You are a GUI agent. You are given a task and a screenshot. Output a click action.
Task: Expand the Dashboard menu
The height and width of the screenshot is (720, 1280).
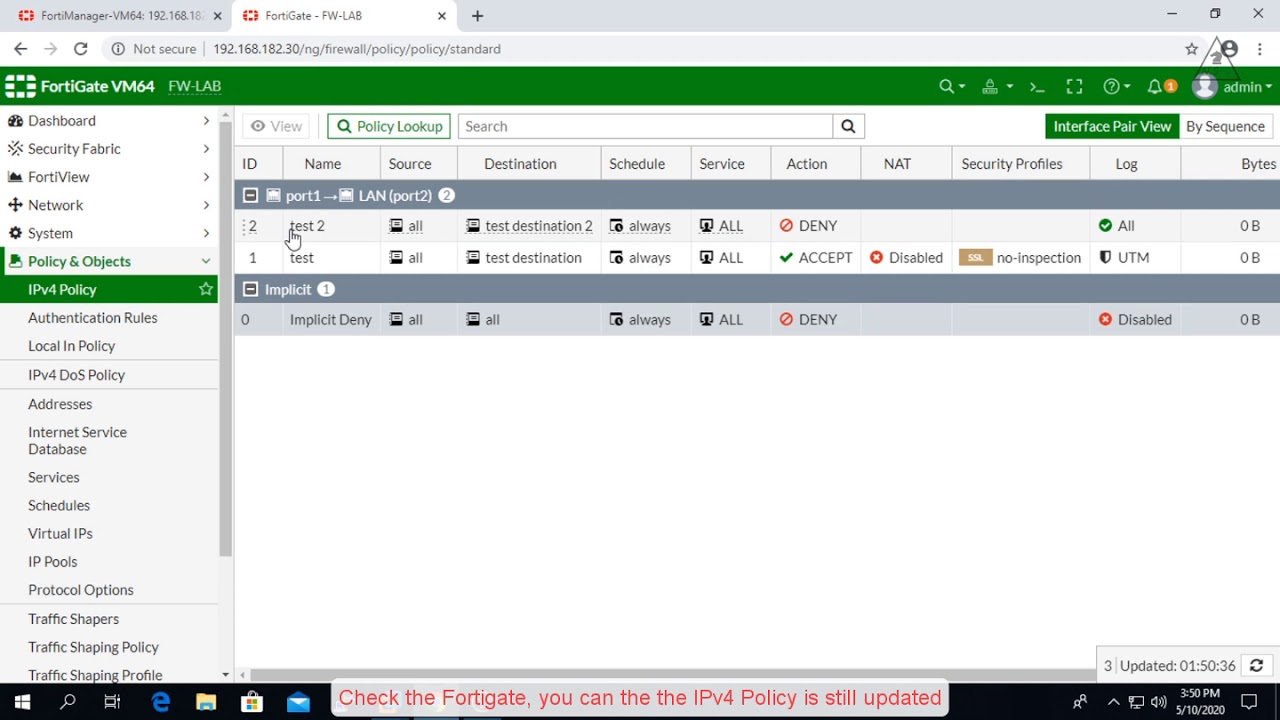tap(109, 121)
